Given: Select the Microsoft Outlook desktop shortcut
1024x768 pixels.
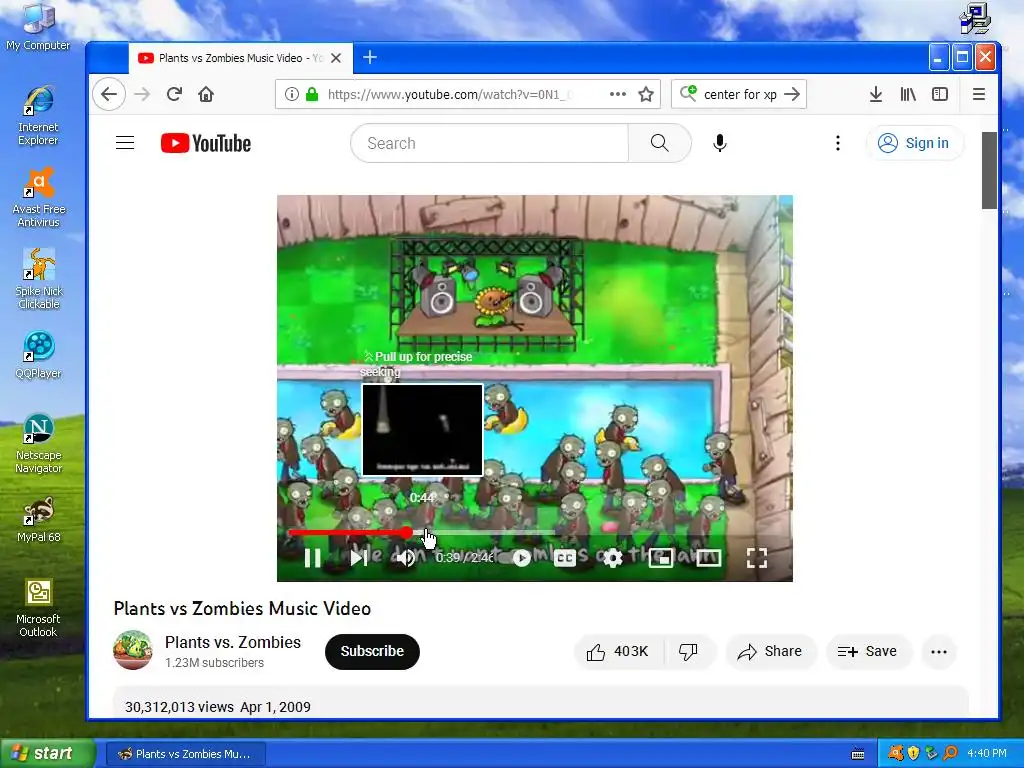Looking at the screenshot, I should pyautogui.click(x=38, y=607).
